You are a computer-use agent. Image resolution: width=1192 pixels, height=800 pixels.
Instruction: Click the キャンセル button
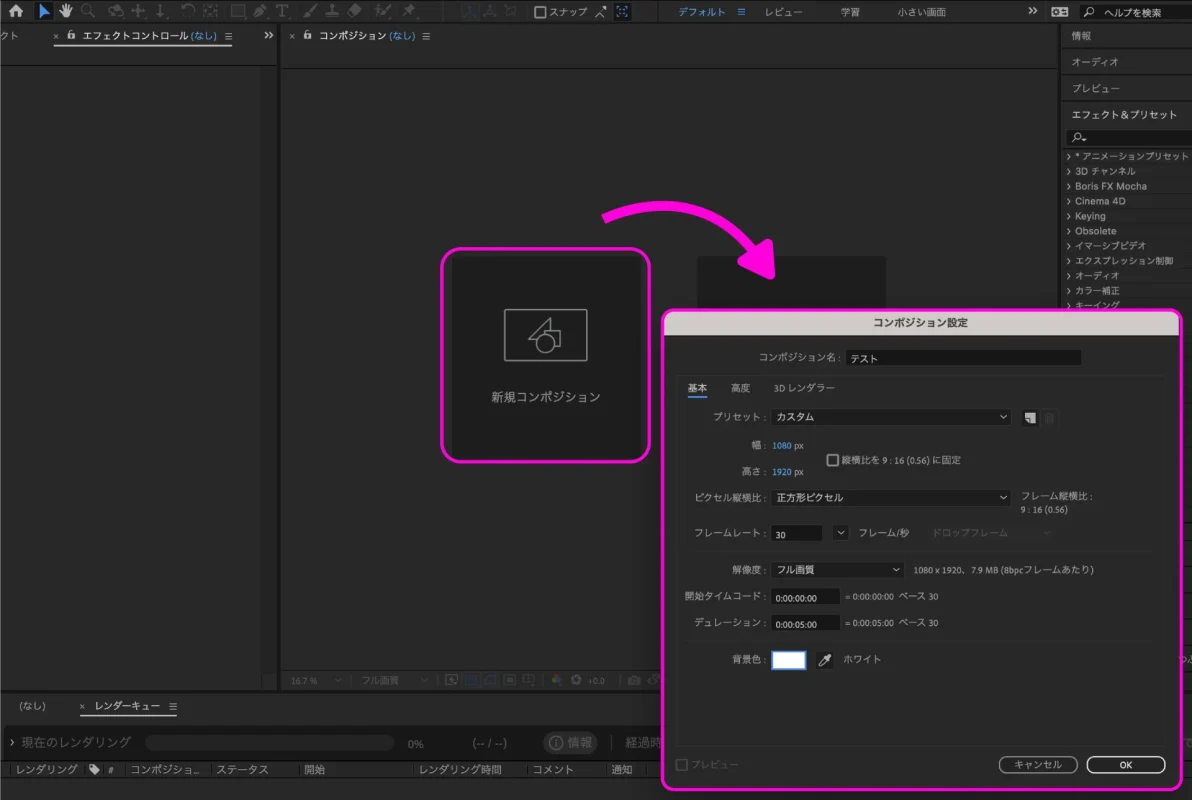tap(1038, 765)
